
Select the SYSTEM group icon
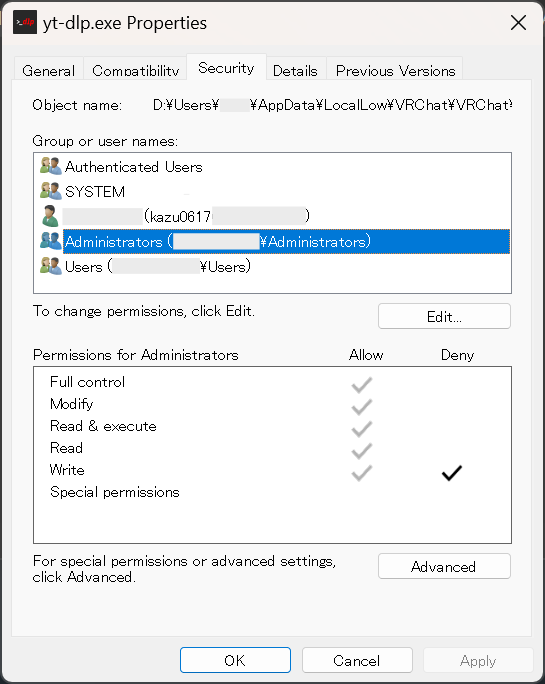coord(51,191)
